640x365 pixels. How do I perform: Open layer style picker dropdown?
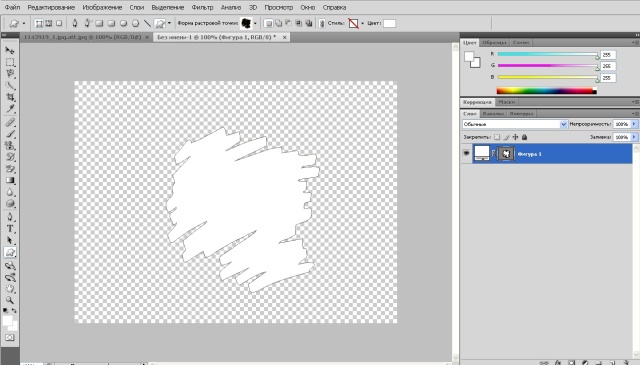coord(362,23)
